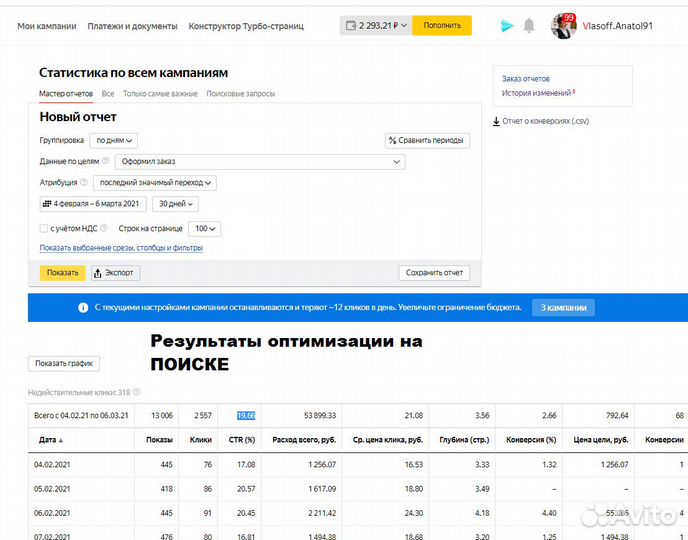Click the sort arrow next to Дата
688x540 pixels.
click(61, 440)
